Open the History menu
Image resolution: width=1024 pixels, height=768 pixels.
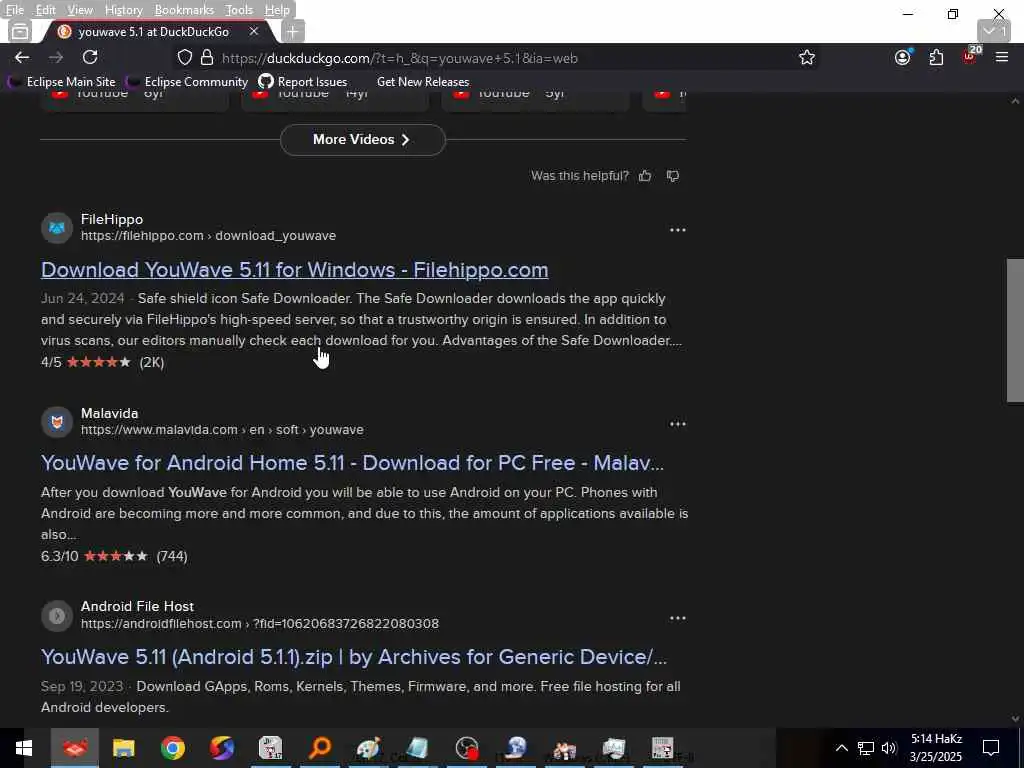[123, 10]
